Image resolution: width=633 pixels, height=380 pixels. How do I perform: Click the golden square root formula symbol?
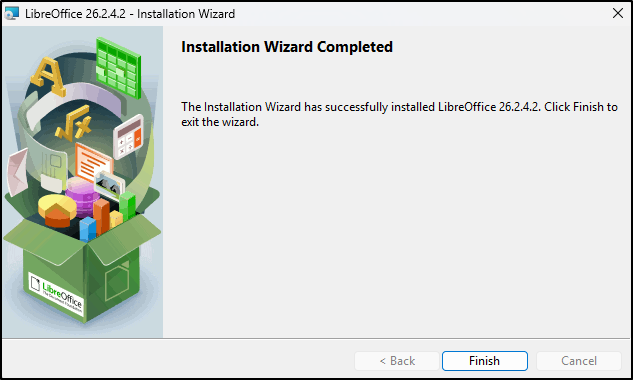(73, 123)
